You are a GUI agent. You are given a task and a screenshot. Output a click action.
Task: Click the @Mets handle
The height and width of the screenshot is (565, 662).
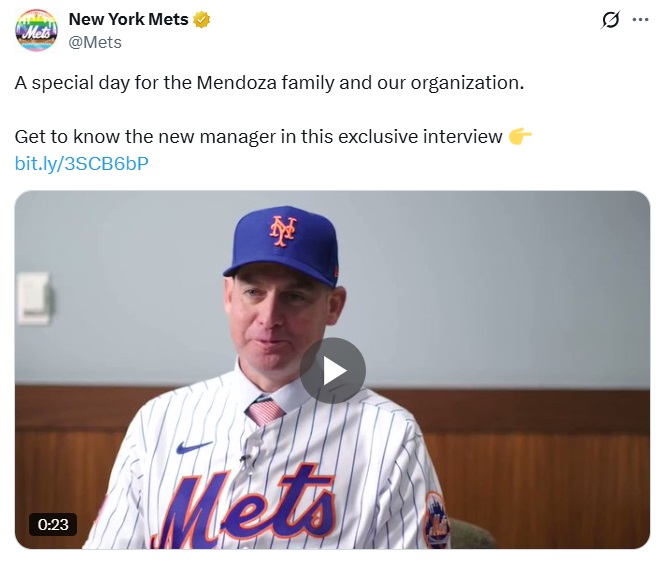pos(95,42)
